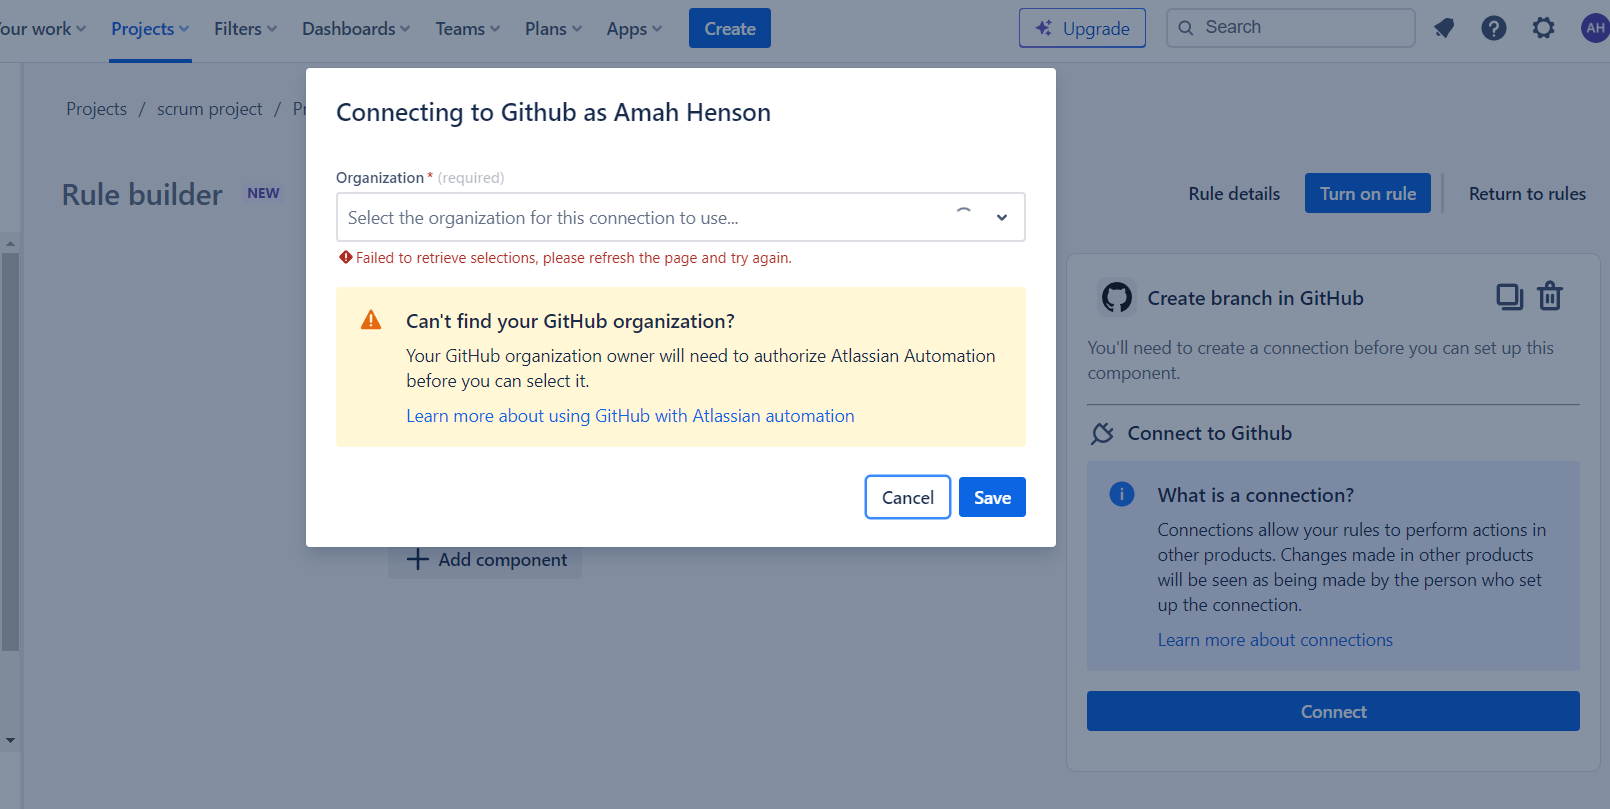Open the help question mark icon
Screen dimensions: 1610x809
coord(1493,28)
